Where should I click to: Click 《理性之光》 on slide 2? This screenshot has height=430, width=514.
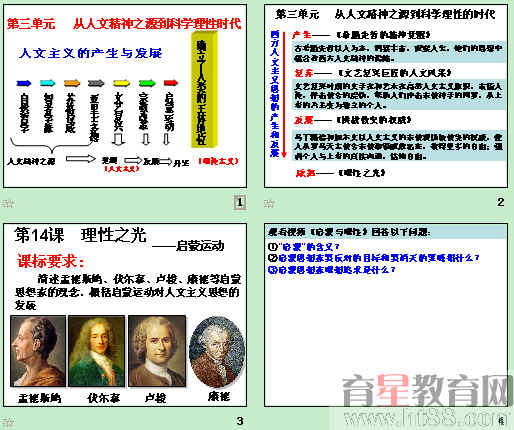coord(361,173)
